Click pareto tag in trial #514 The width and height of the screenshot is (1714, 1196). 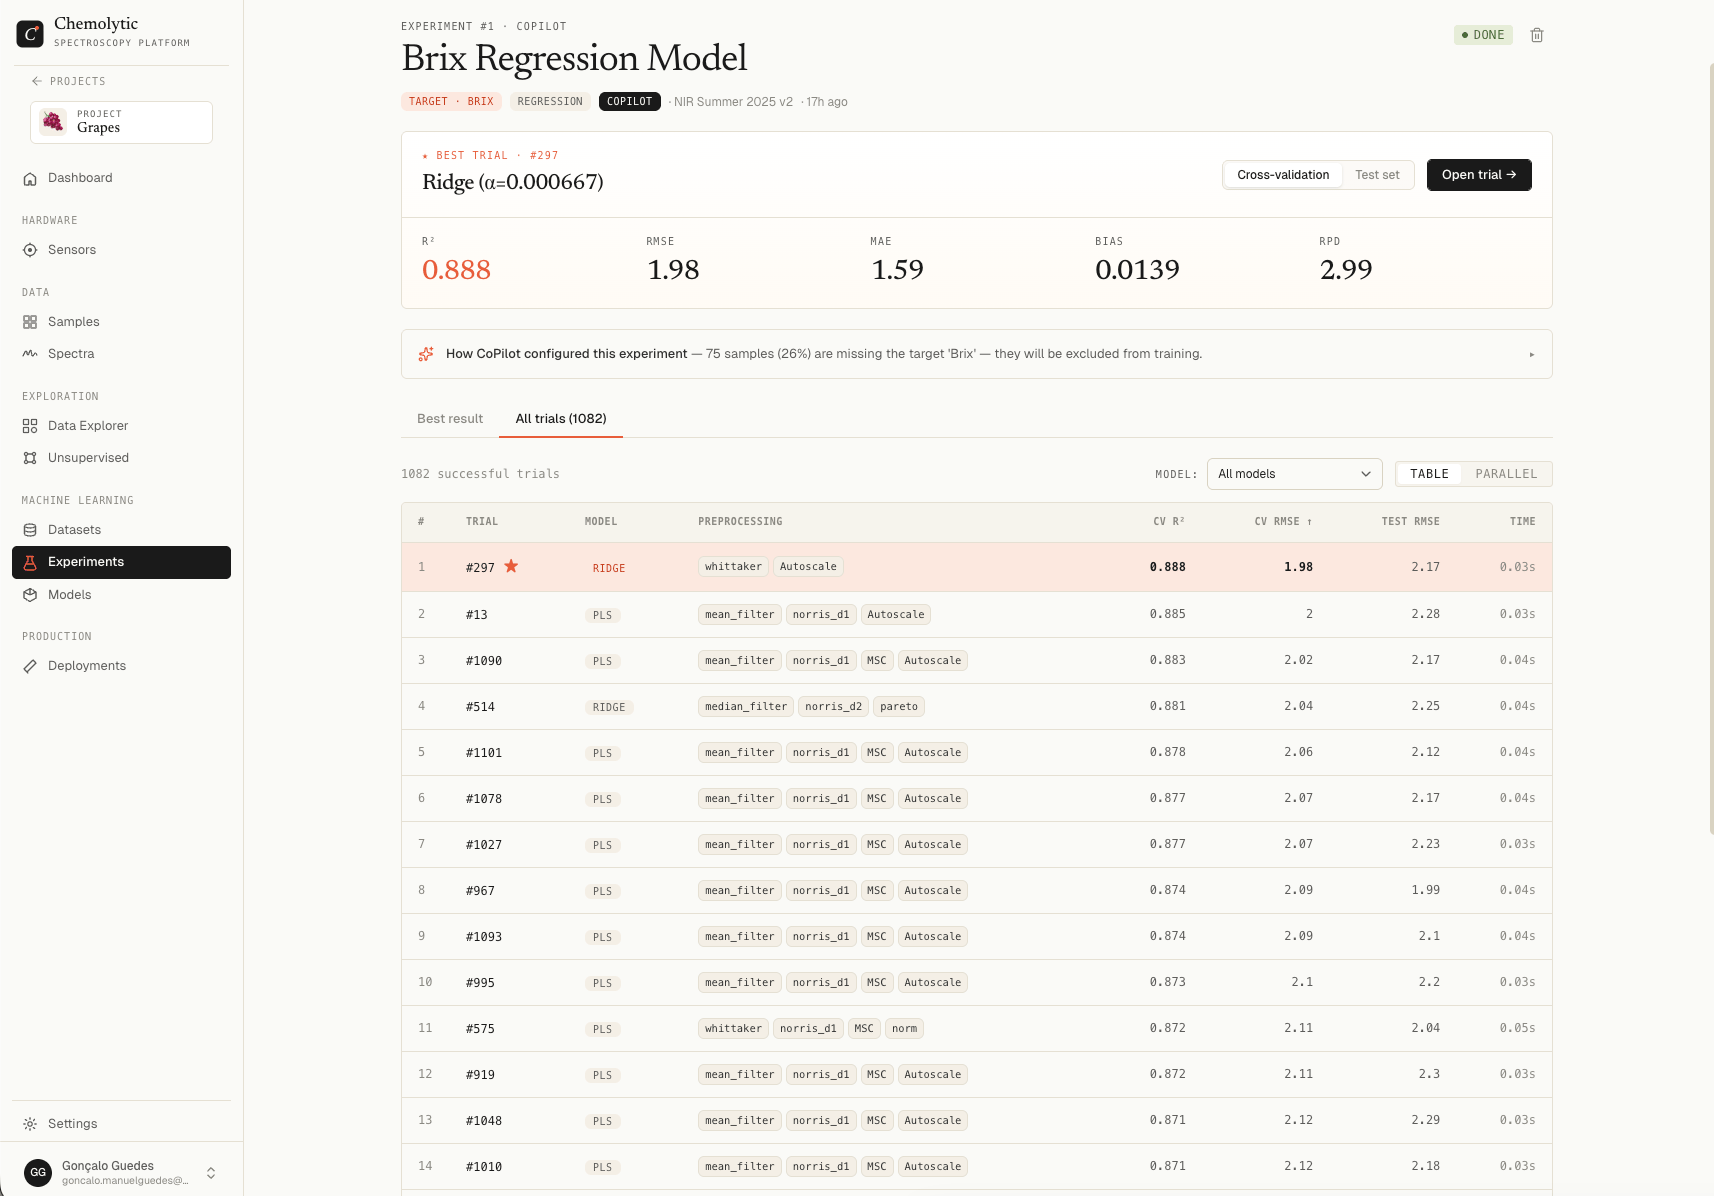[x=899, y=707]
